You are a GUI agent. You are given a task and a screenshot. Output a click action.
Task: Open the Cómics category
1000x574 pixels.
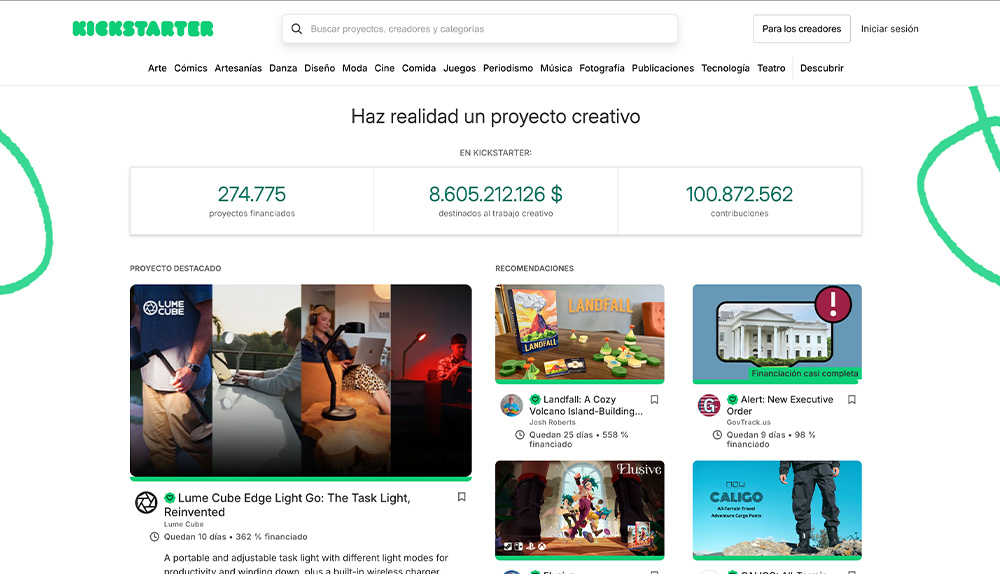coord(191,68)
